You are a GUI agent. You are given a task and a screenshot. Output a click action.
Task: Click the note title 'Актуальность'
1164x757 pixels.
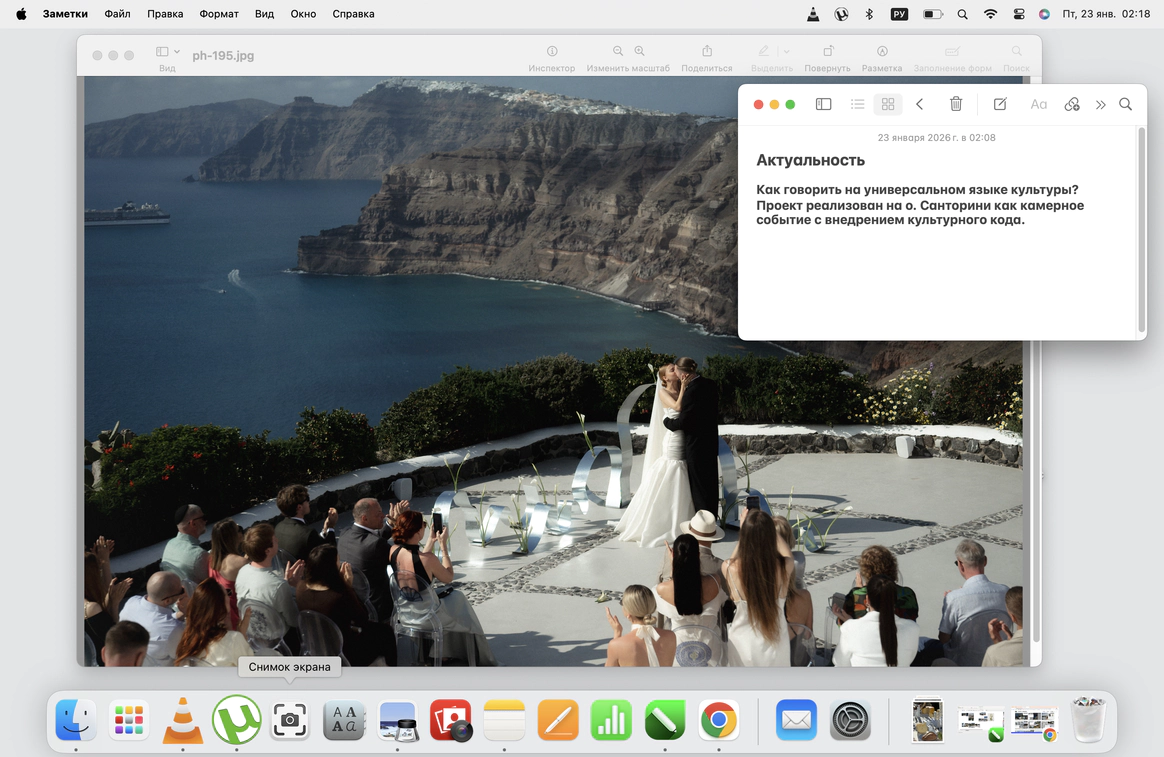(x=810, y=160)
